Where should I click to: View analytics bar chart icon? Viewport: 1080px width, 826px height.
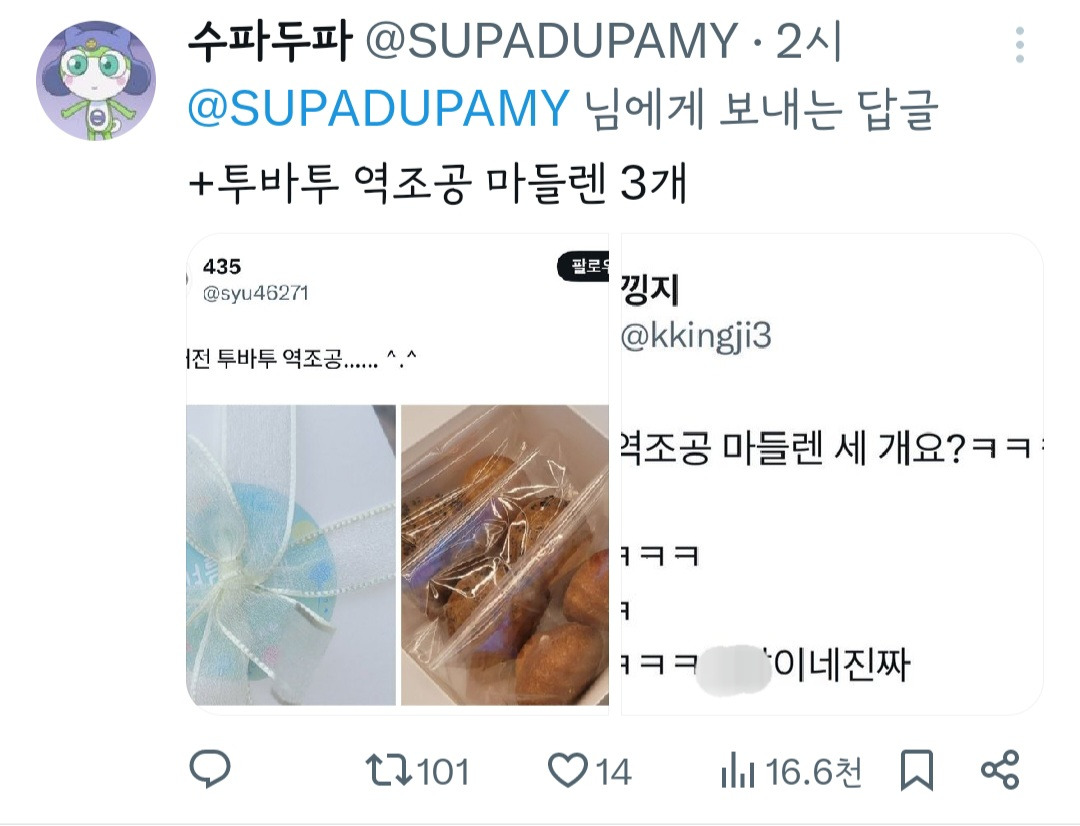(738, 771)
